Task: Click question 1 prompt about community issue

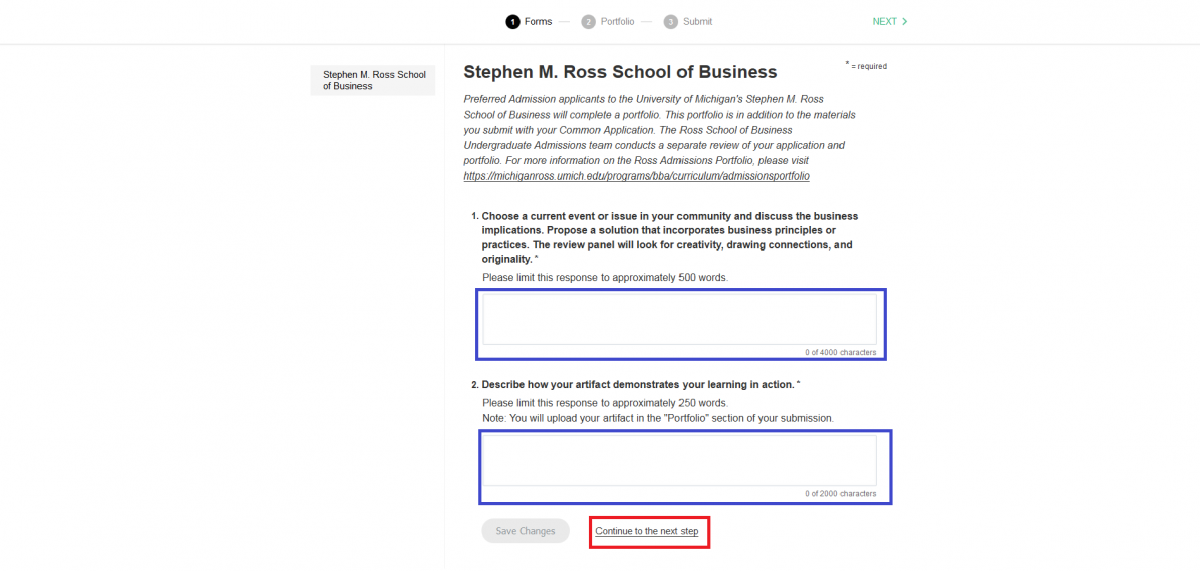Action: pyautogui.click(x=668, y=237)
